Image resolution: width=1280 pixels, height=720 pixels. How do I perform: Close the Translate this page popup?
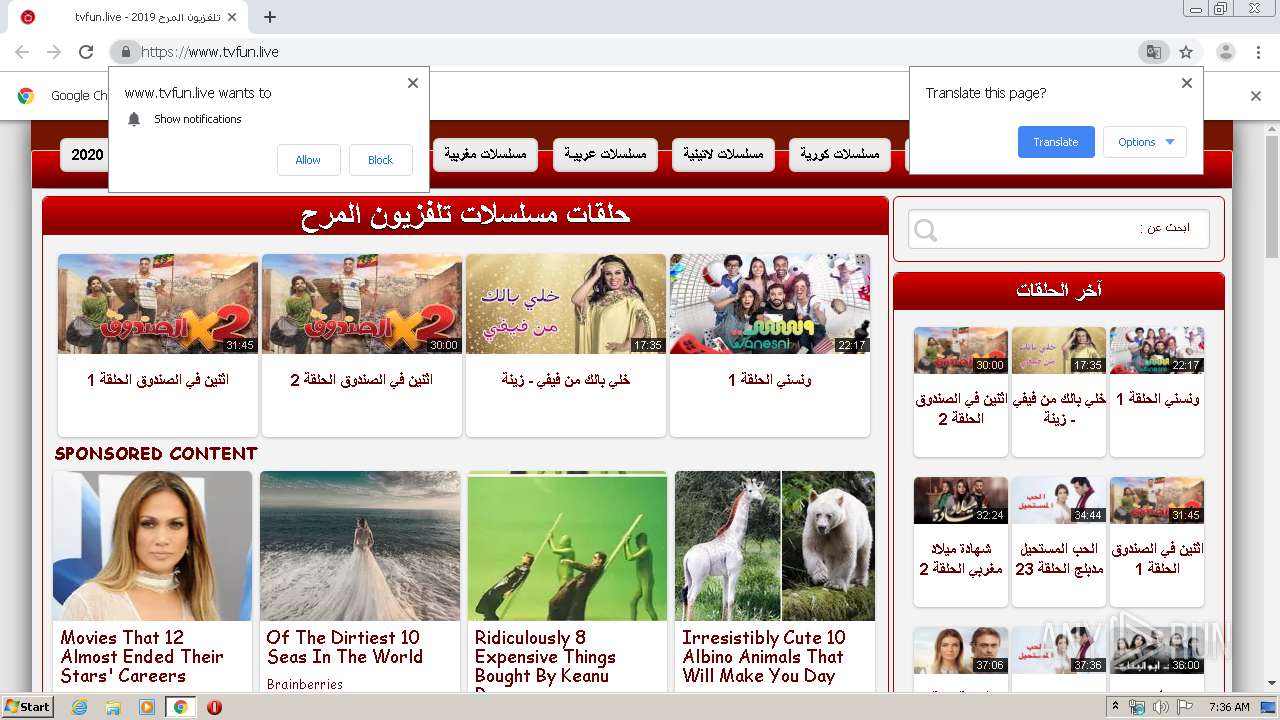(x=1187, y=83)
